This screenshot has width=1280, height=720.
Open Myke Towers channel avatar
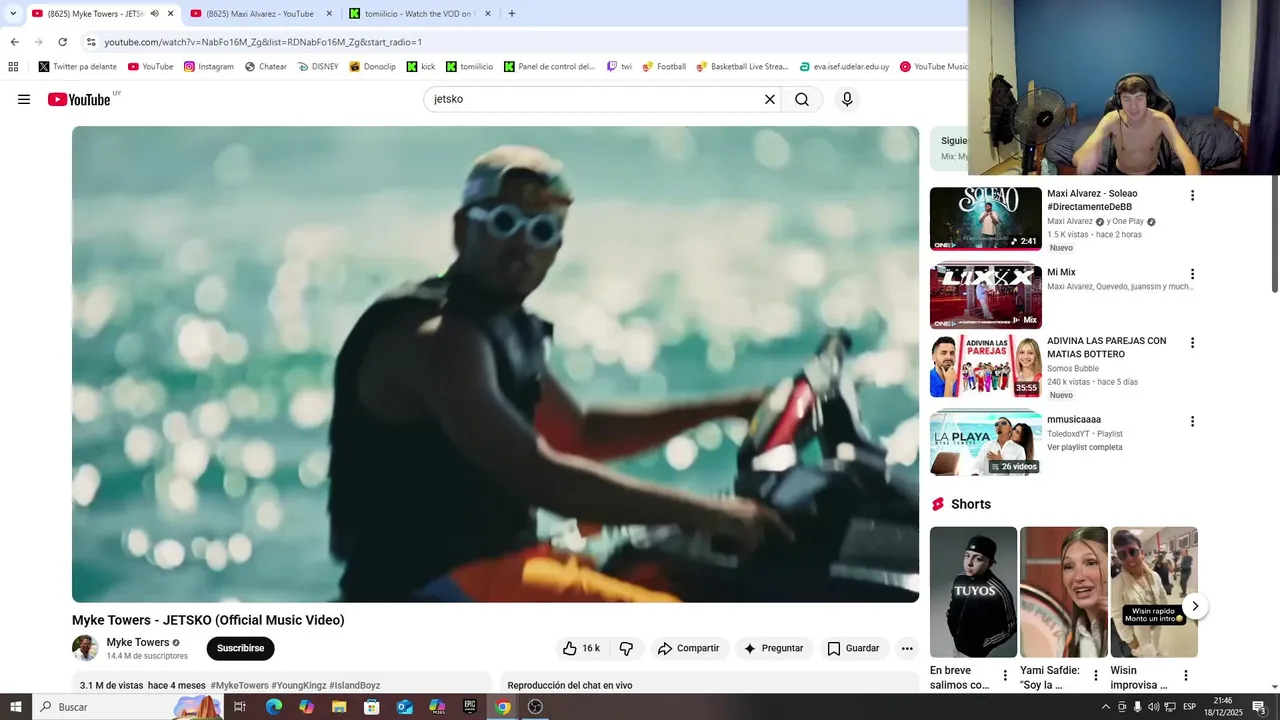(x=85, y=648)
